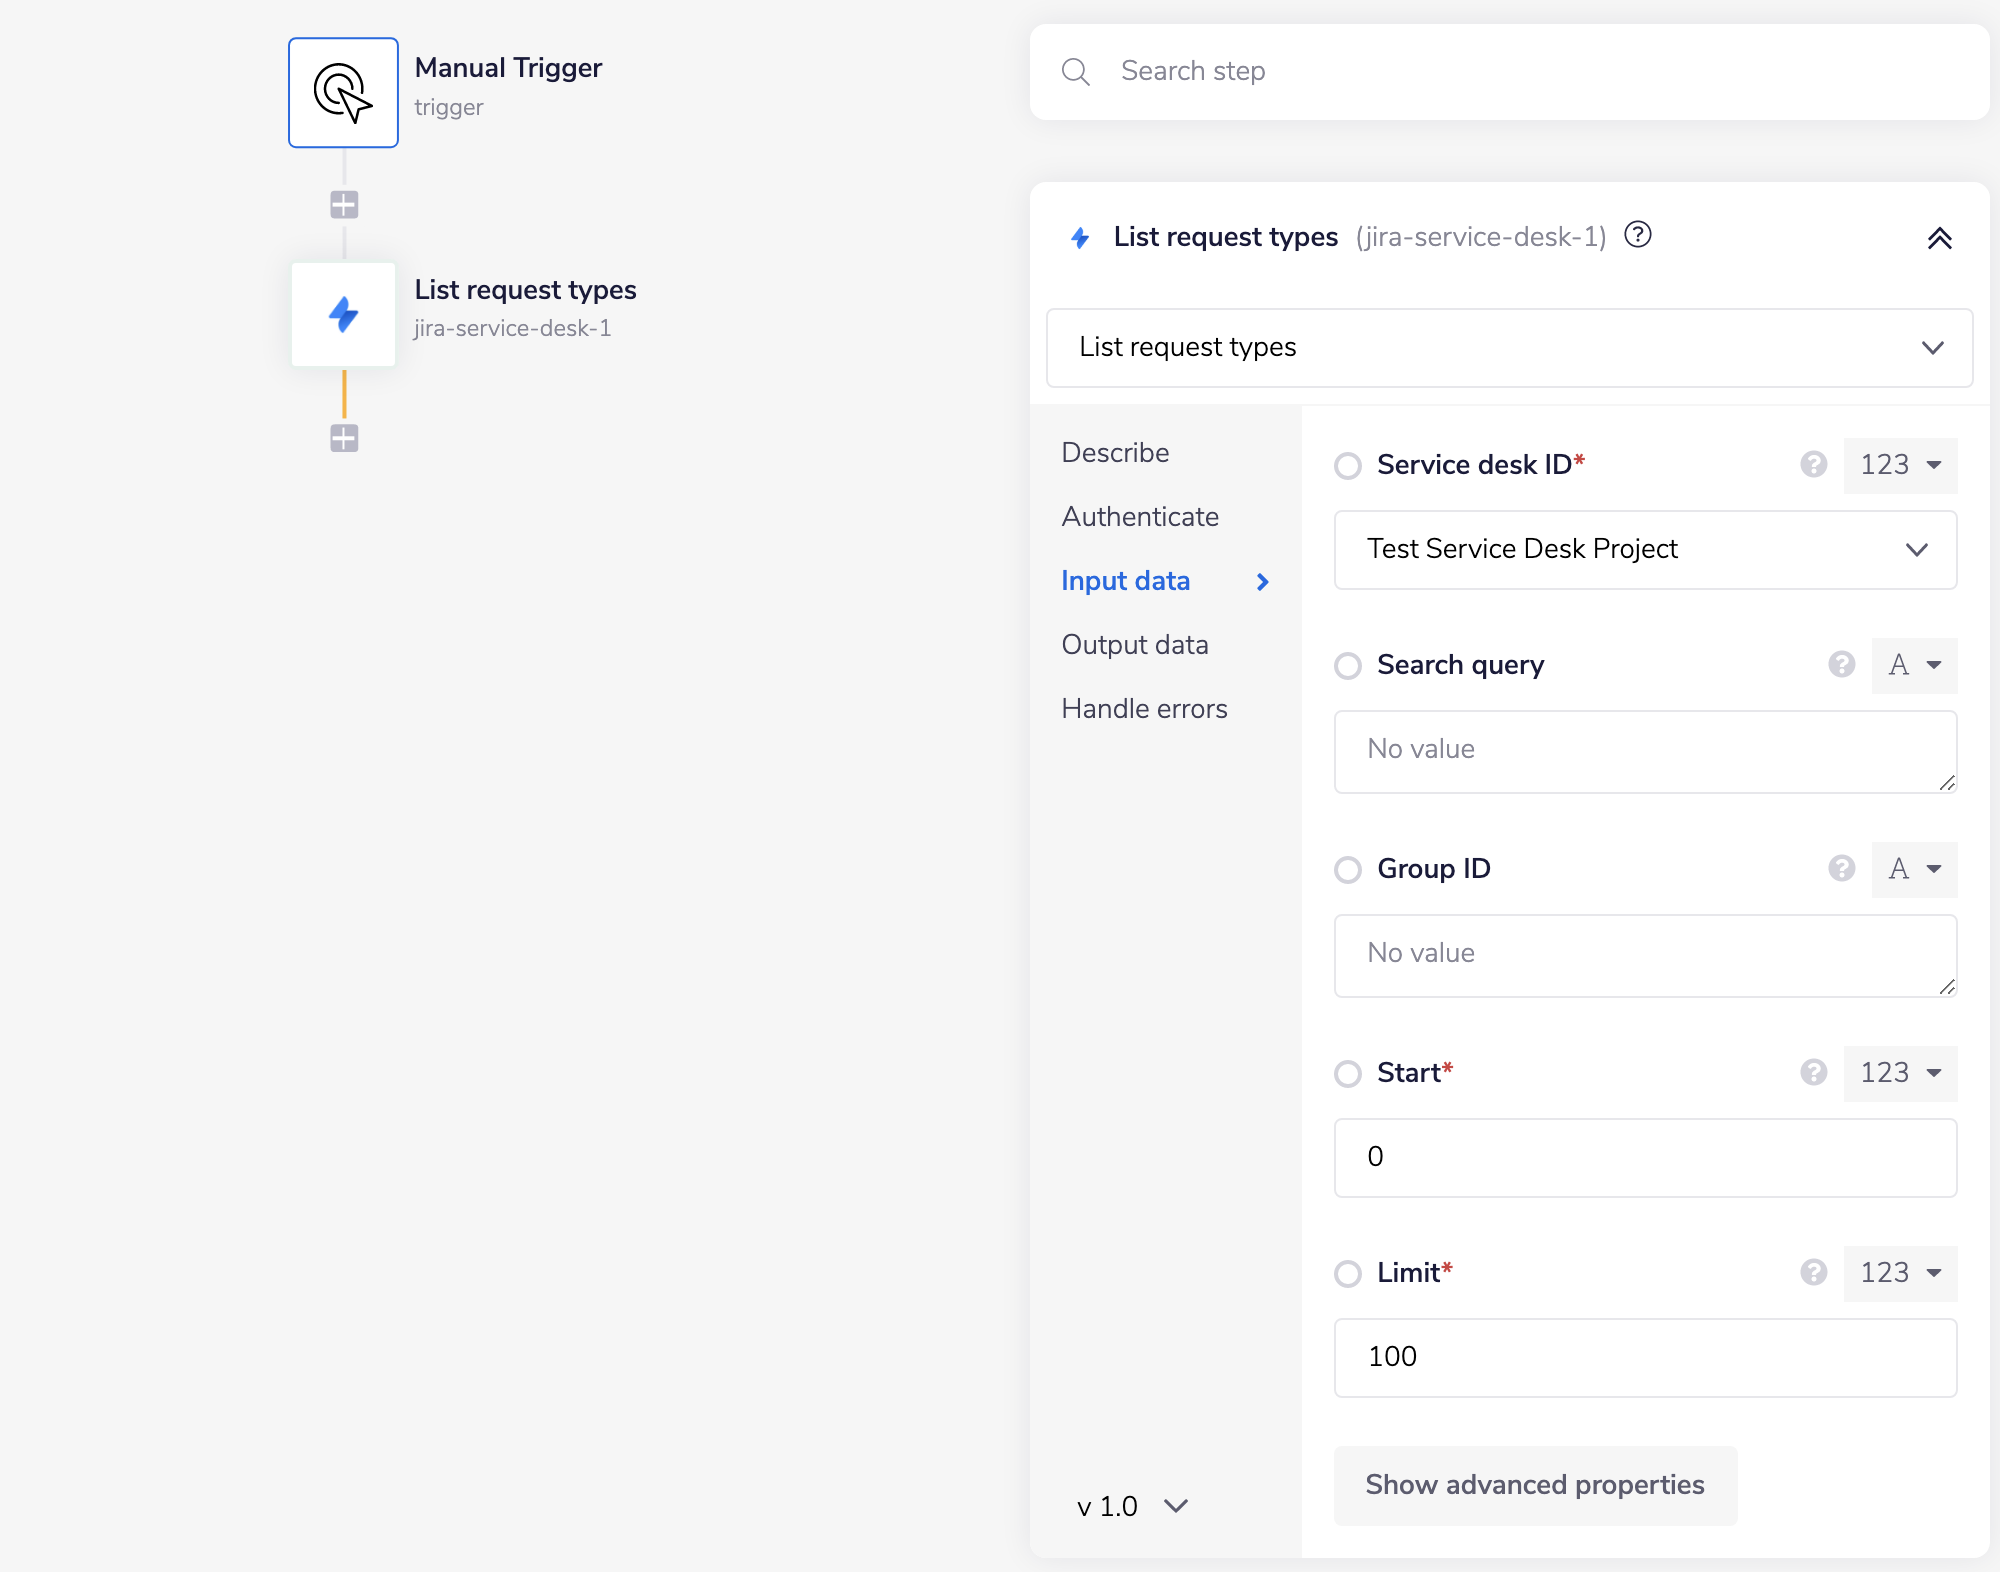The height and width of the screenshot is (1572, 2000).
Task: Click inside the Limit value field
Action: point(1643,1357)
